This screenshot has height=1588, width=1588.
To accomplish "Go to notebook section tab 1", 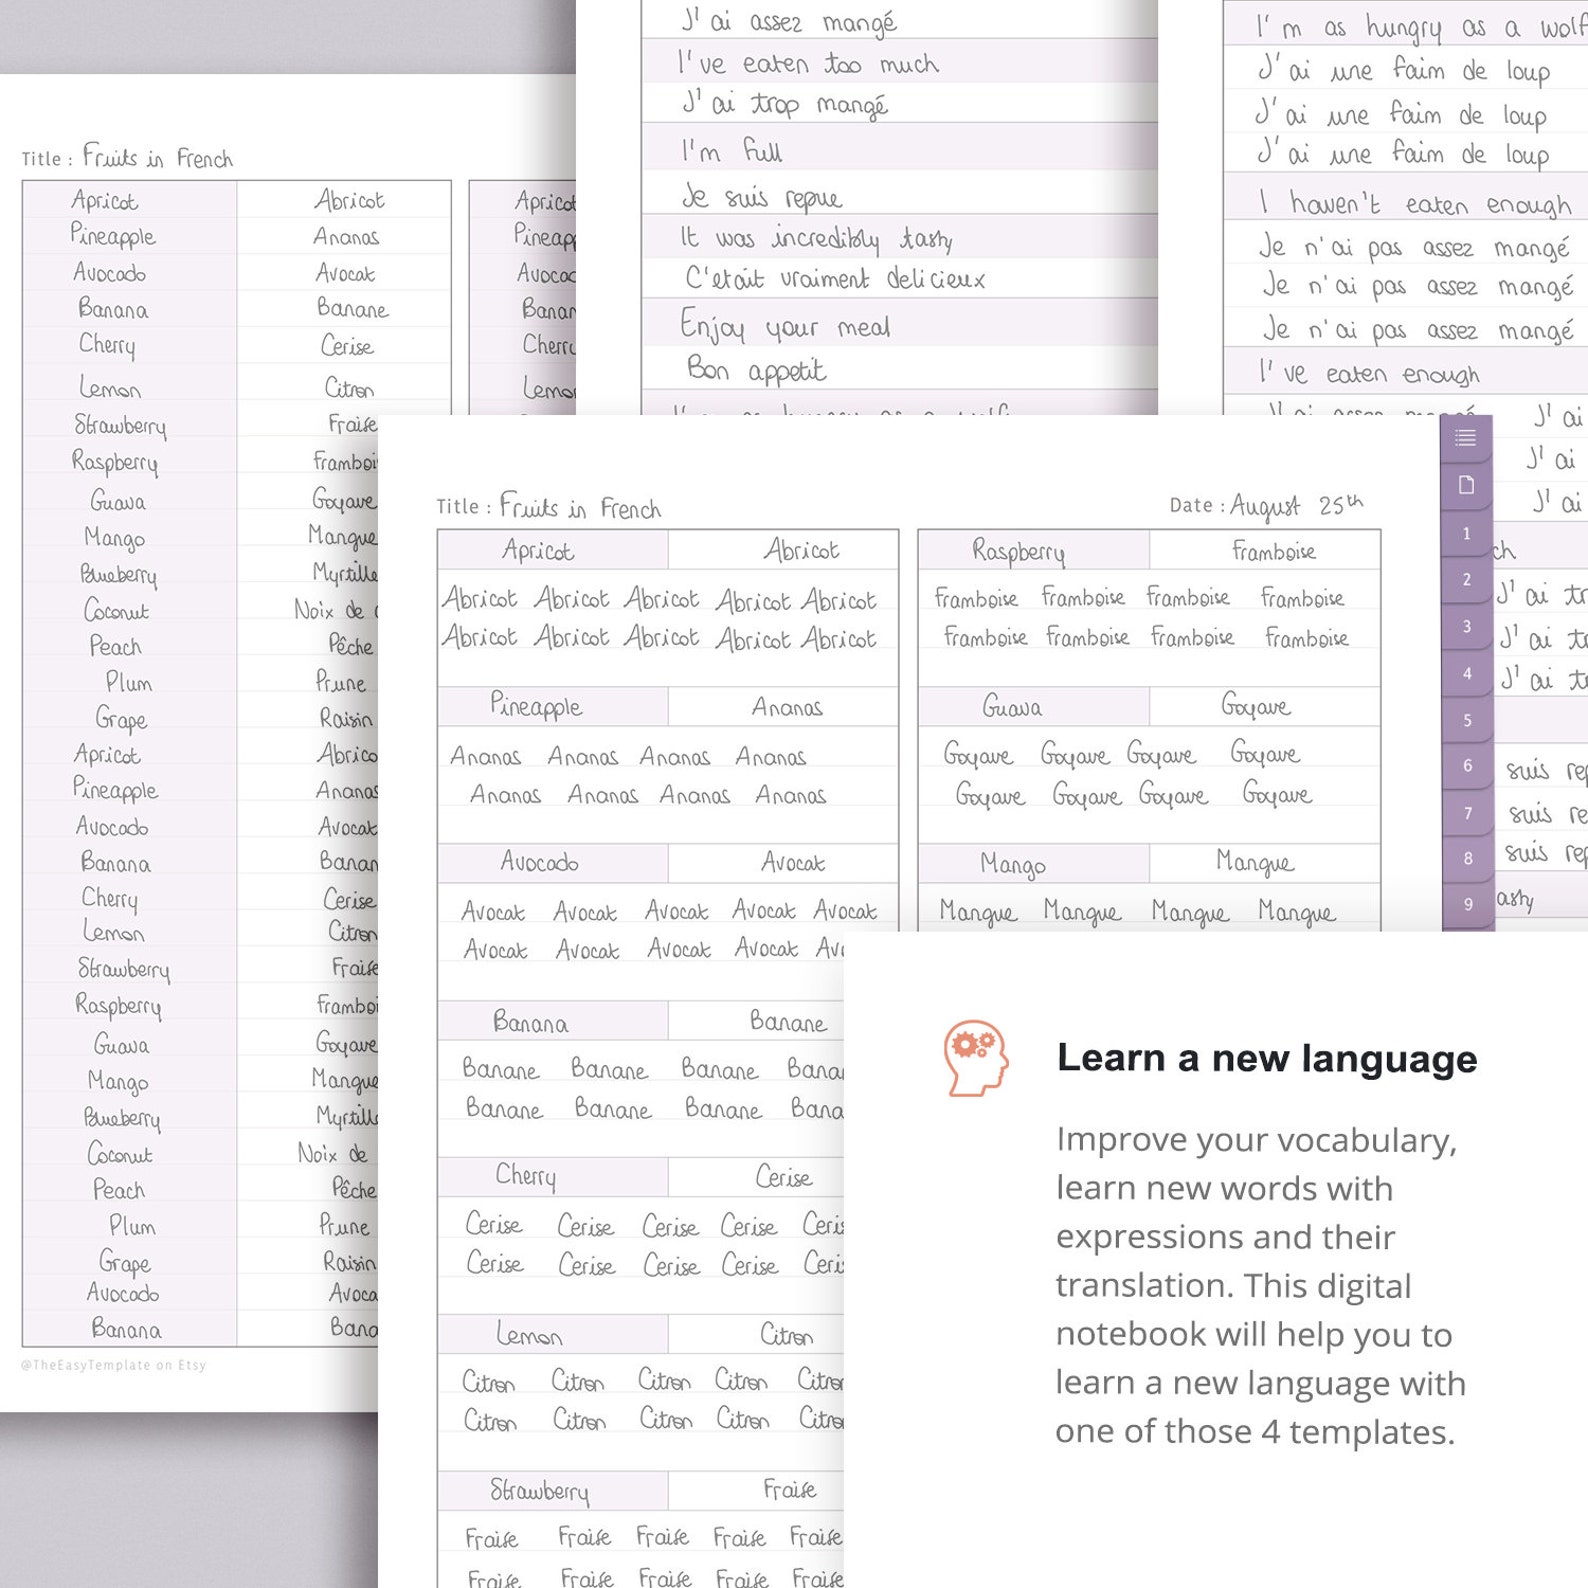I will pos(1466,533).
